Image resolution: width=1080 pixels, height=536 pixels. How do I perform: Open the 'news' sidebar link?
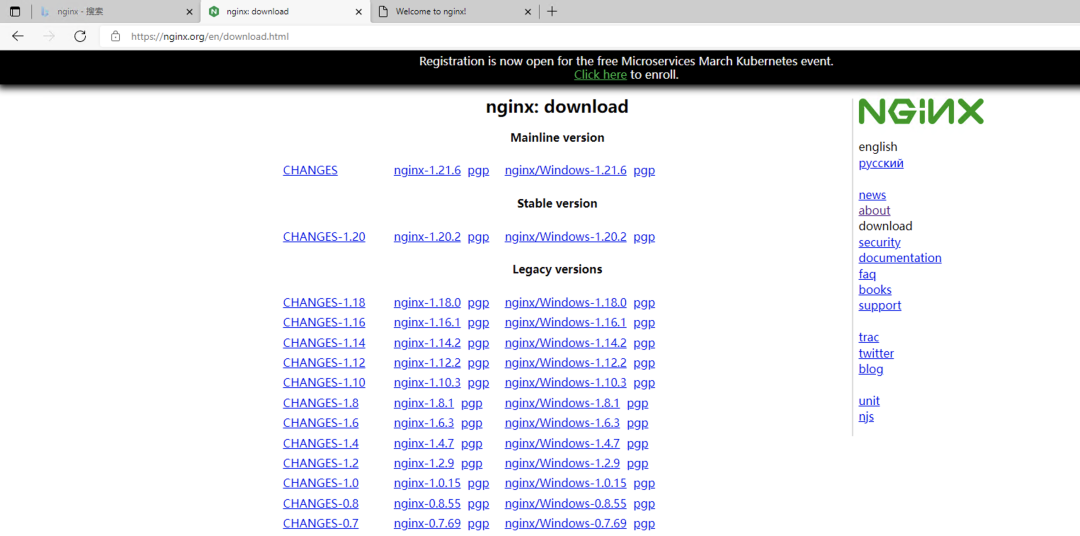click(872, 195)
